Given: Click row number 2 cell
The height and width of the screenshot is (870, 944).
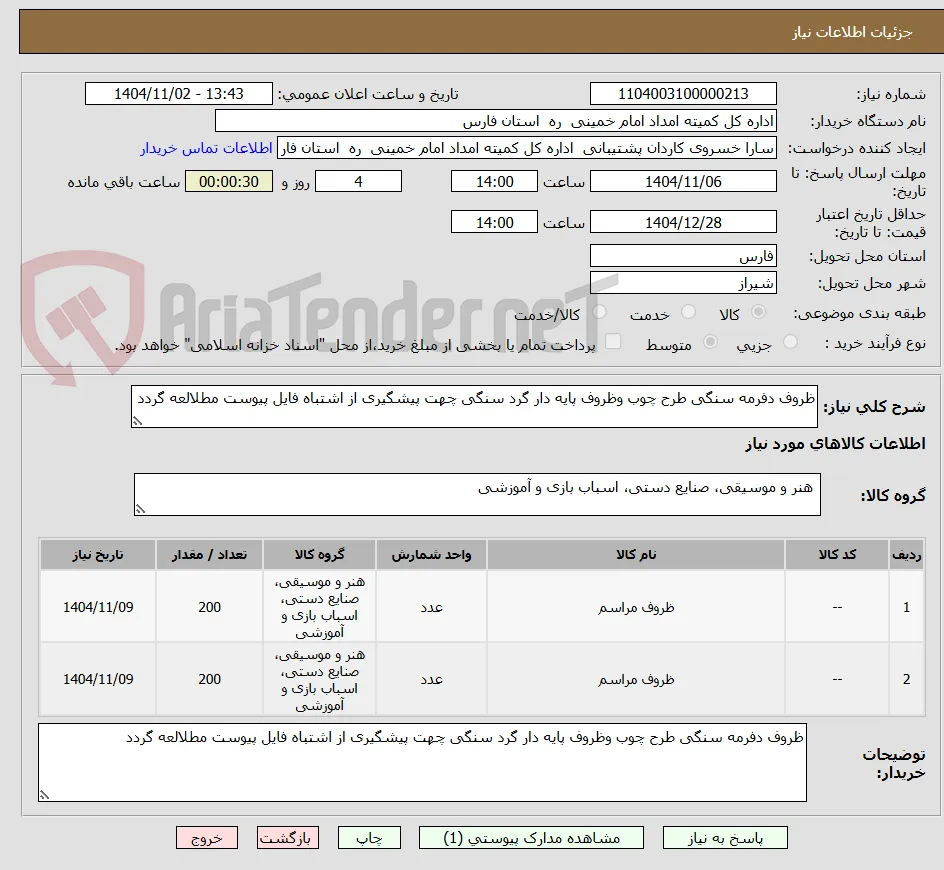Looking at the screenshot, I should (x=907, y=679).
